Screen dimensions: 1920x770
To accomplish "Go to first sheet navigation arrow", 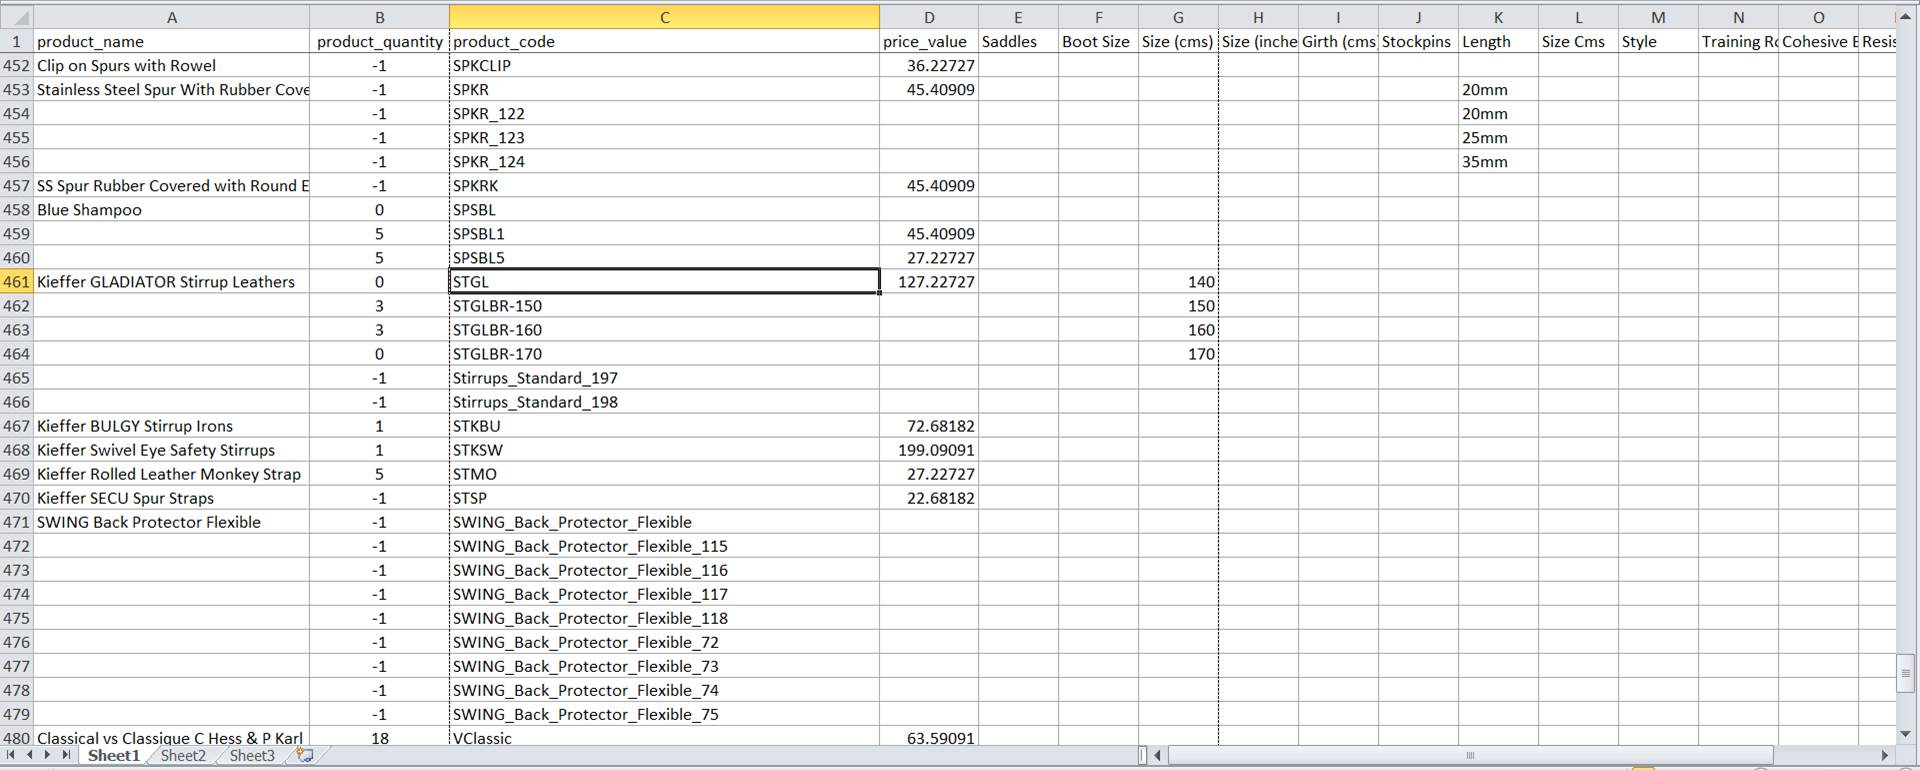I will coord(12,756).
